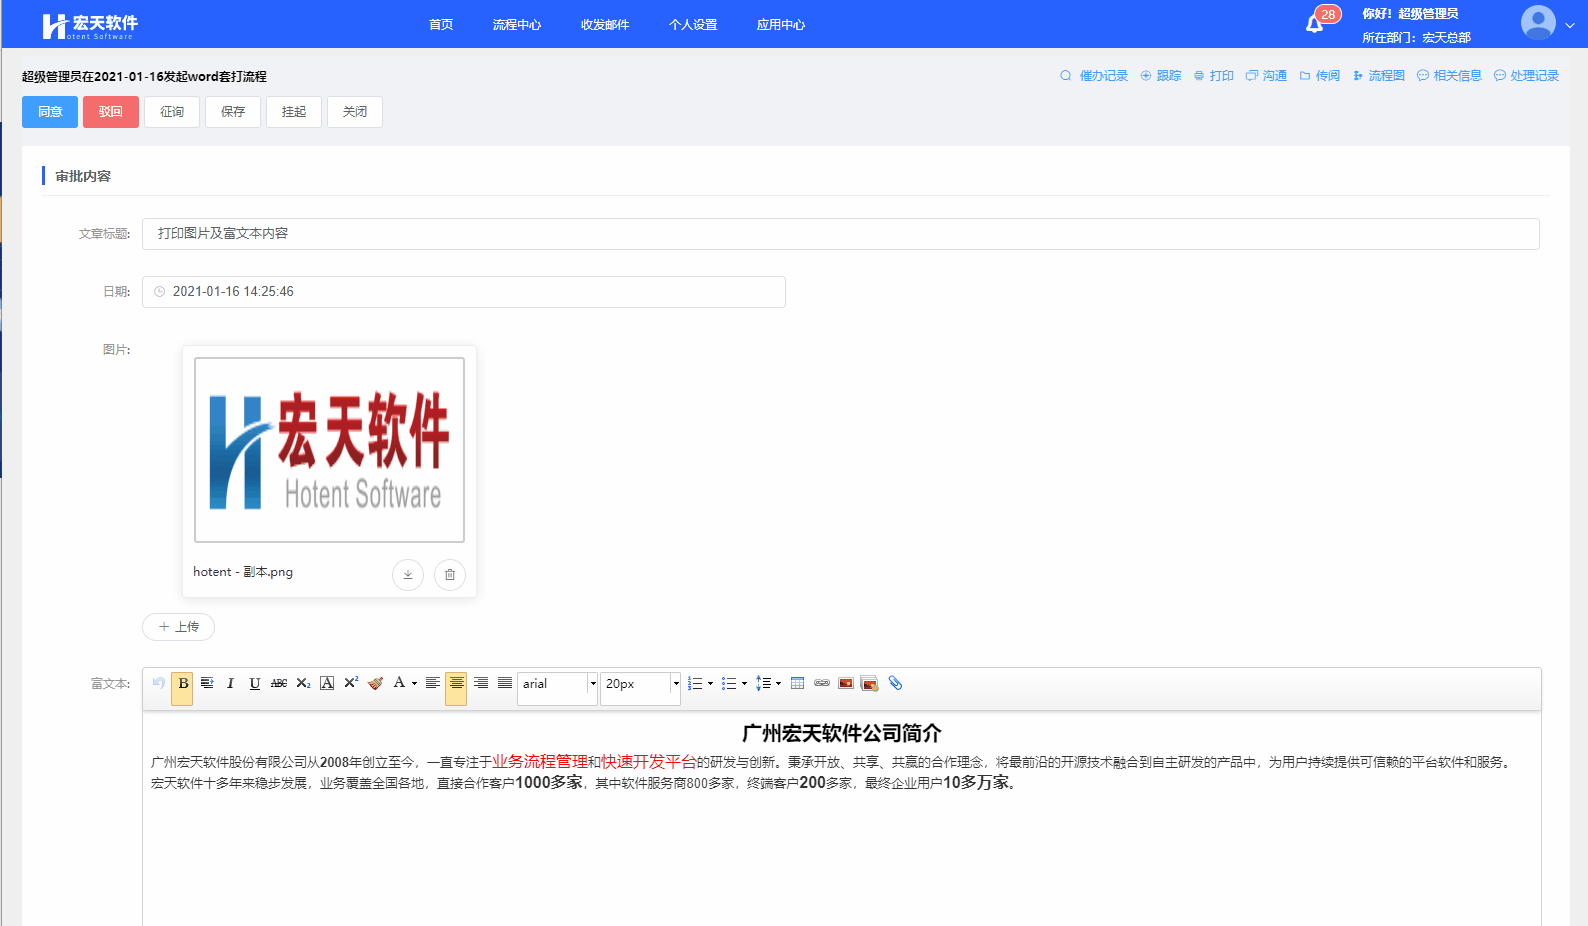Image resolution: width=1588 pixels, height=926 pixels.
Task: Open 催办记录 link
Action: (1094, 76)
